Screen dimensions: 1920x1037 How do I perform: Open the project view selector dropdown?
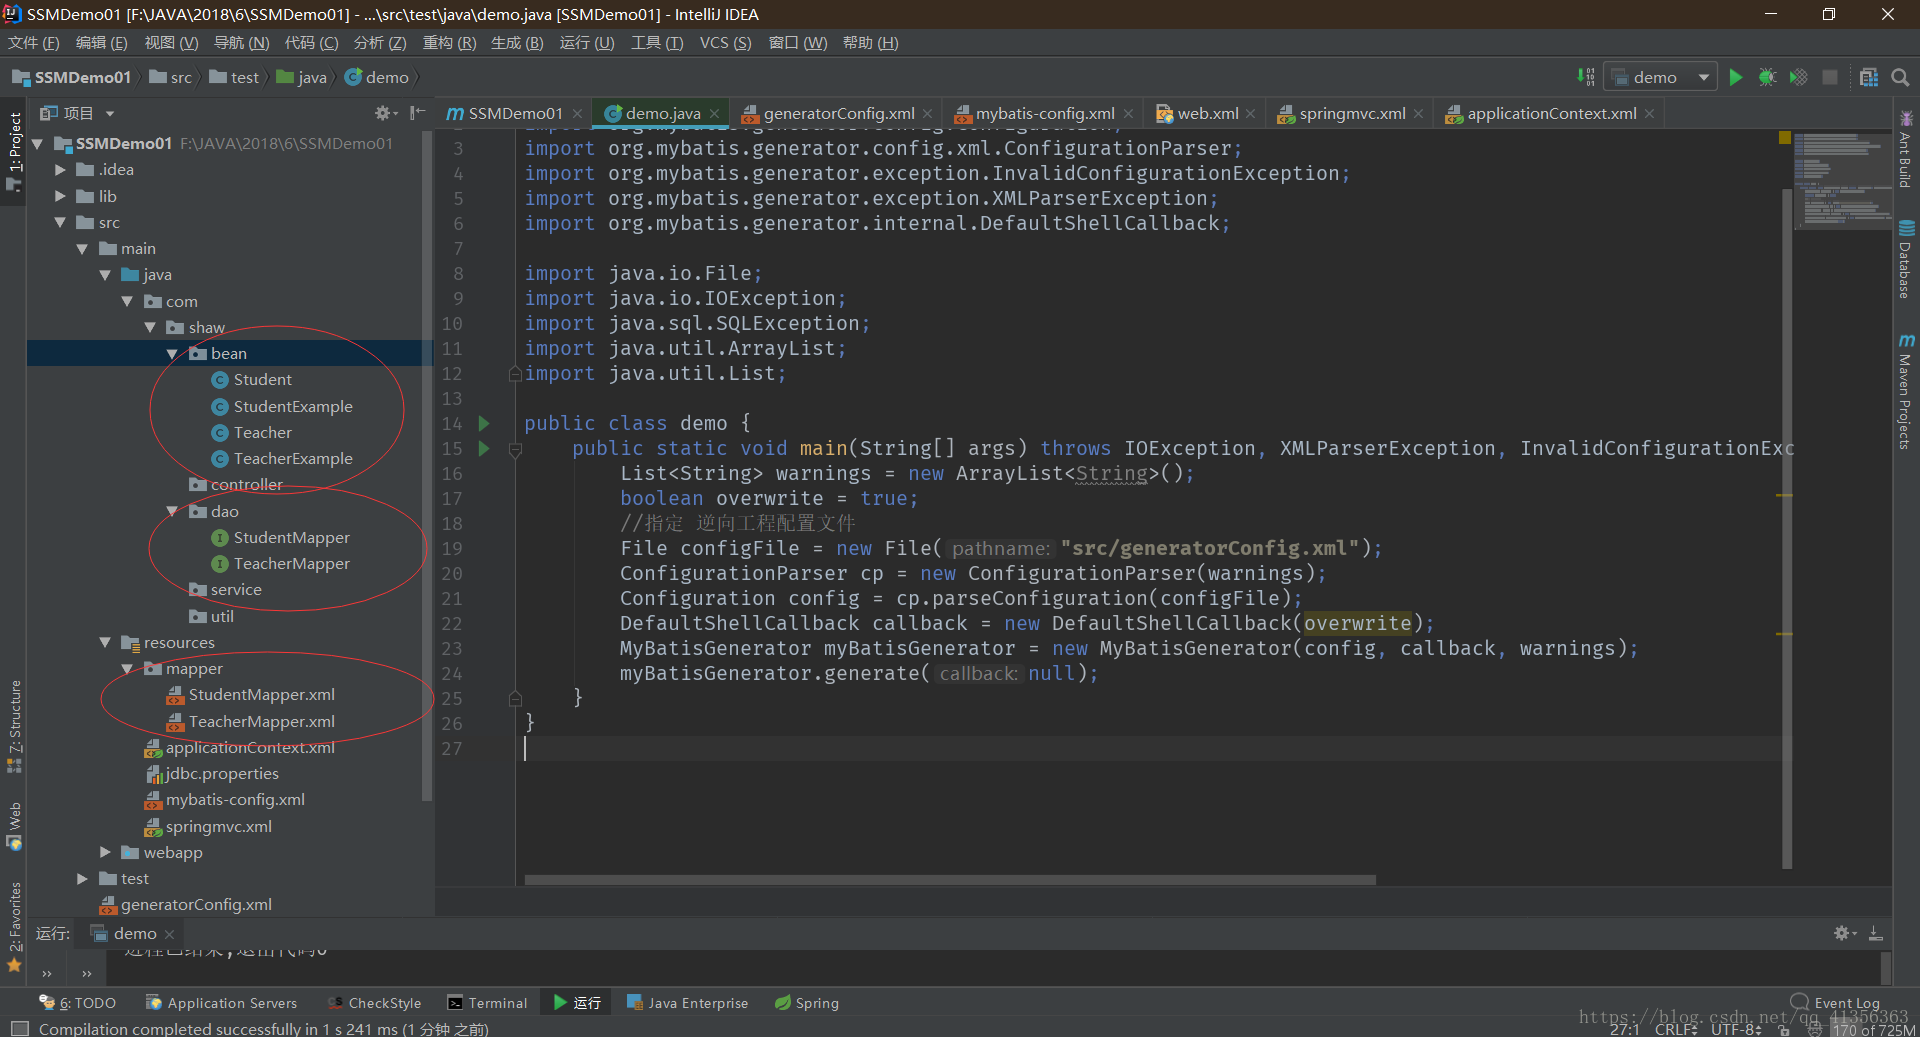click(x=78, y=113)
